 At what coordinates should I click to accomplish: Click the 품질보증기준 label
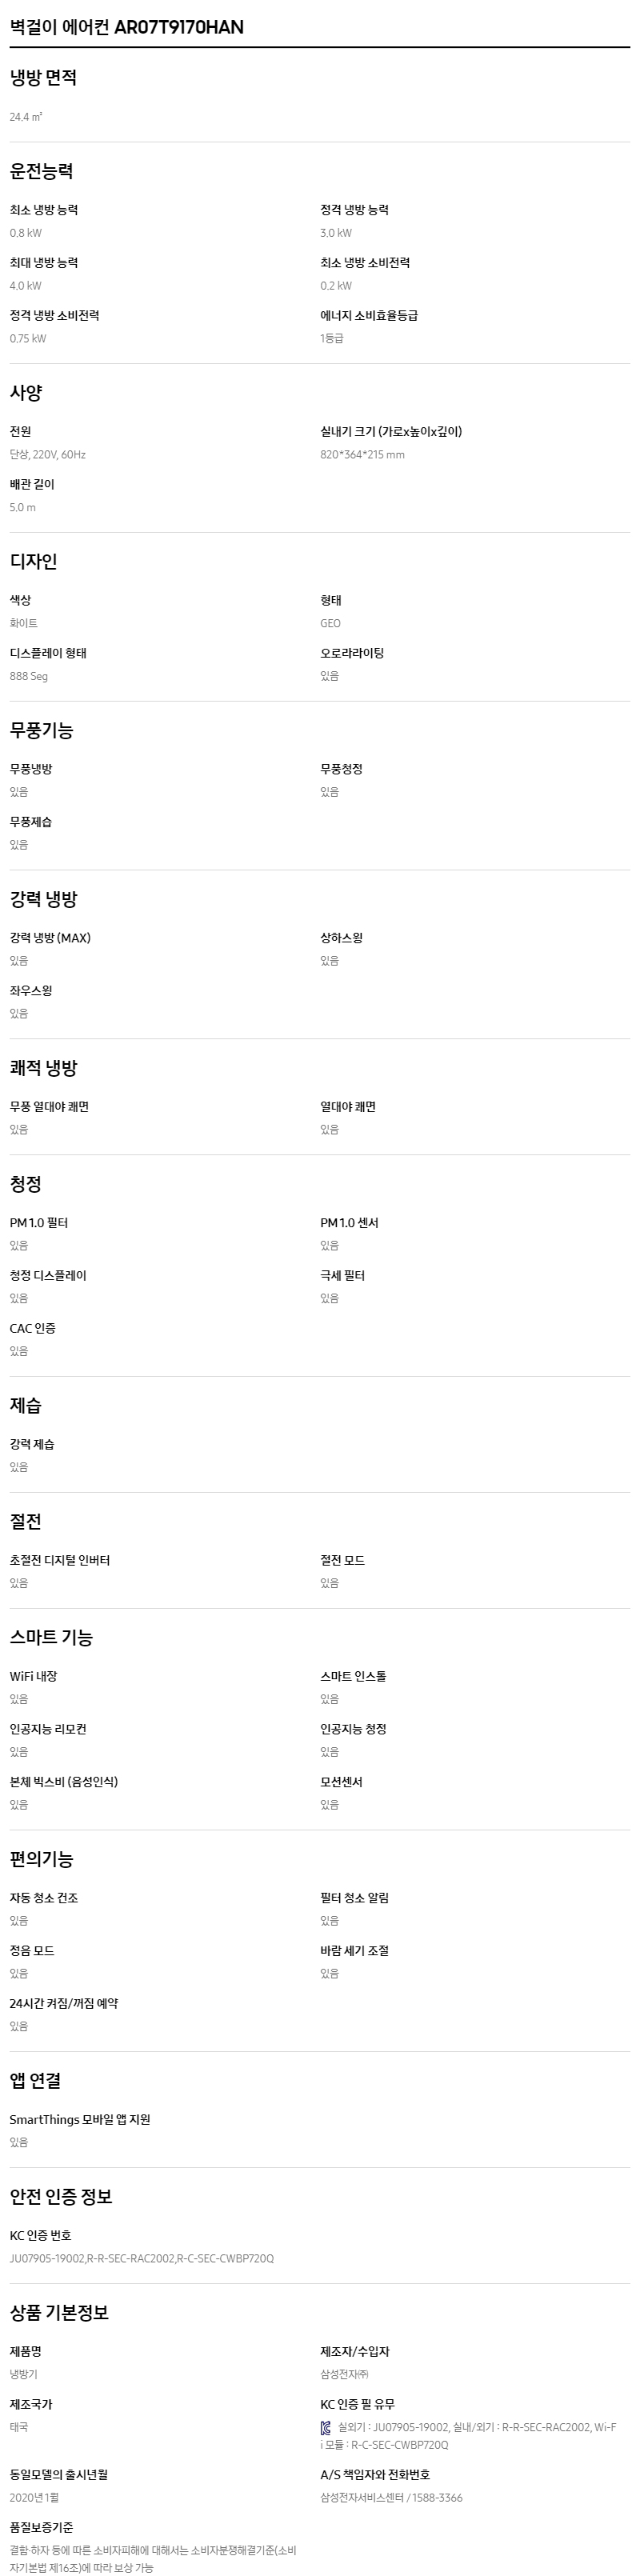pyautogui.click(x=42, y=2527)
